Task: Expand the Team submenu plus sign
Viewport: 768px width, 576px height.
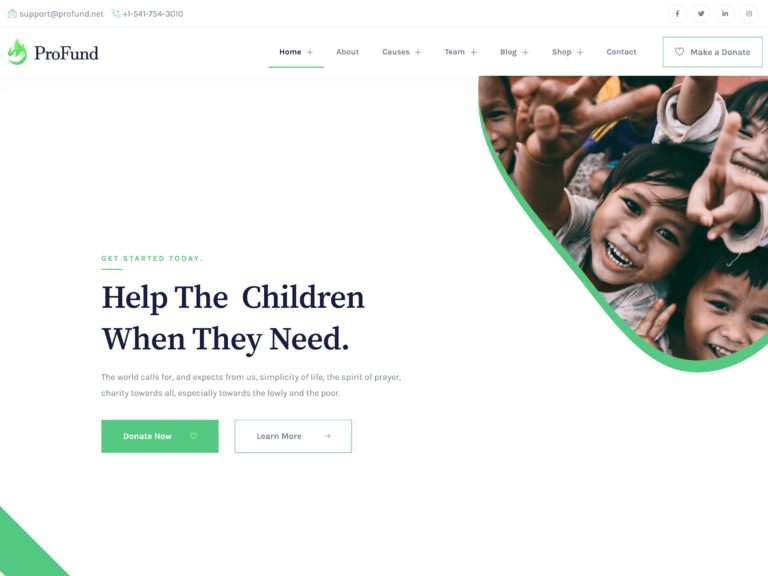Action: coord(474,52)
